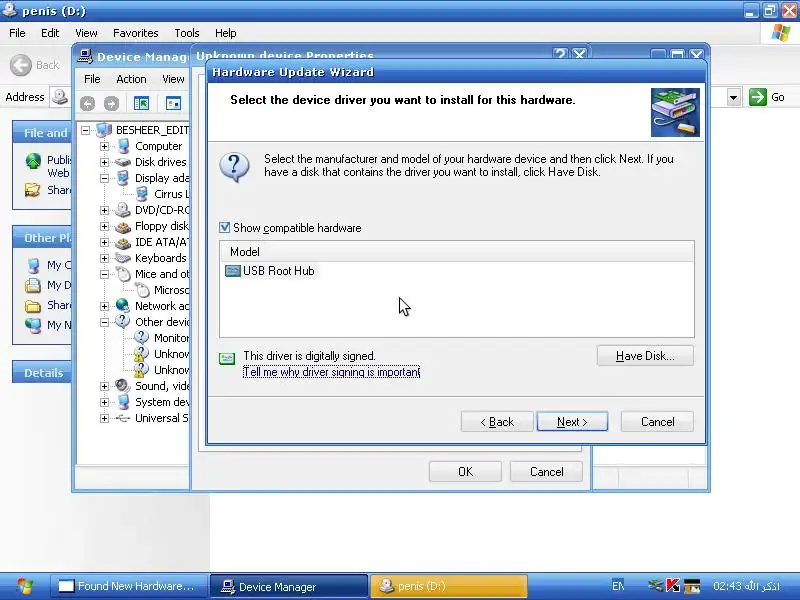Switch to Found New Hardware taskbar item
Image resolution: width=800 pixels, height=600 pixels.
[x=130, y=586]
